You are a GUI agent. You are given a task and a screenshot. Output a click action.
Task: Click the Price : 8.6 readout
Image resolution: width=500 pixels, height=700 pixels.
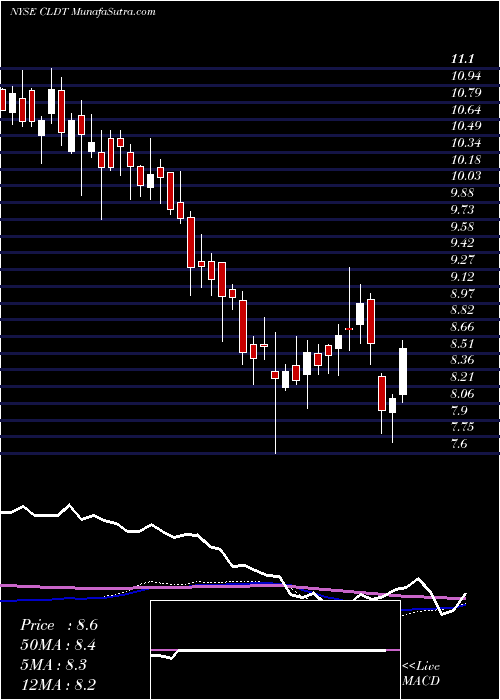pos(58,625)
